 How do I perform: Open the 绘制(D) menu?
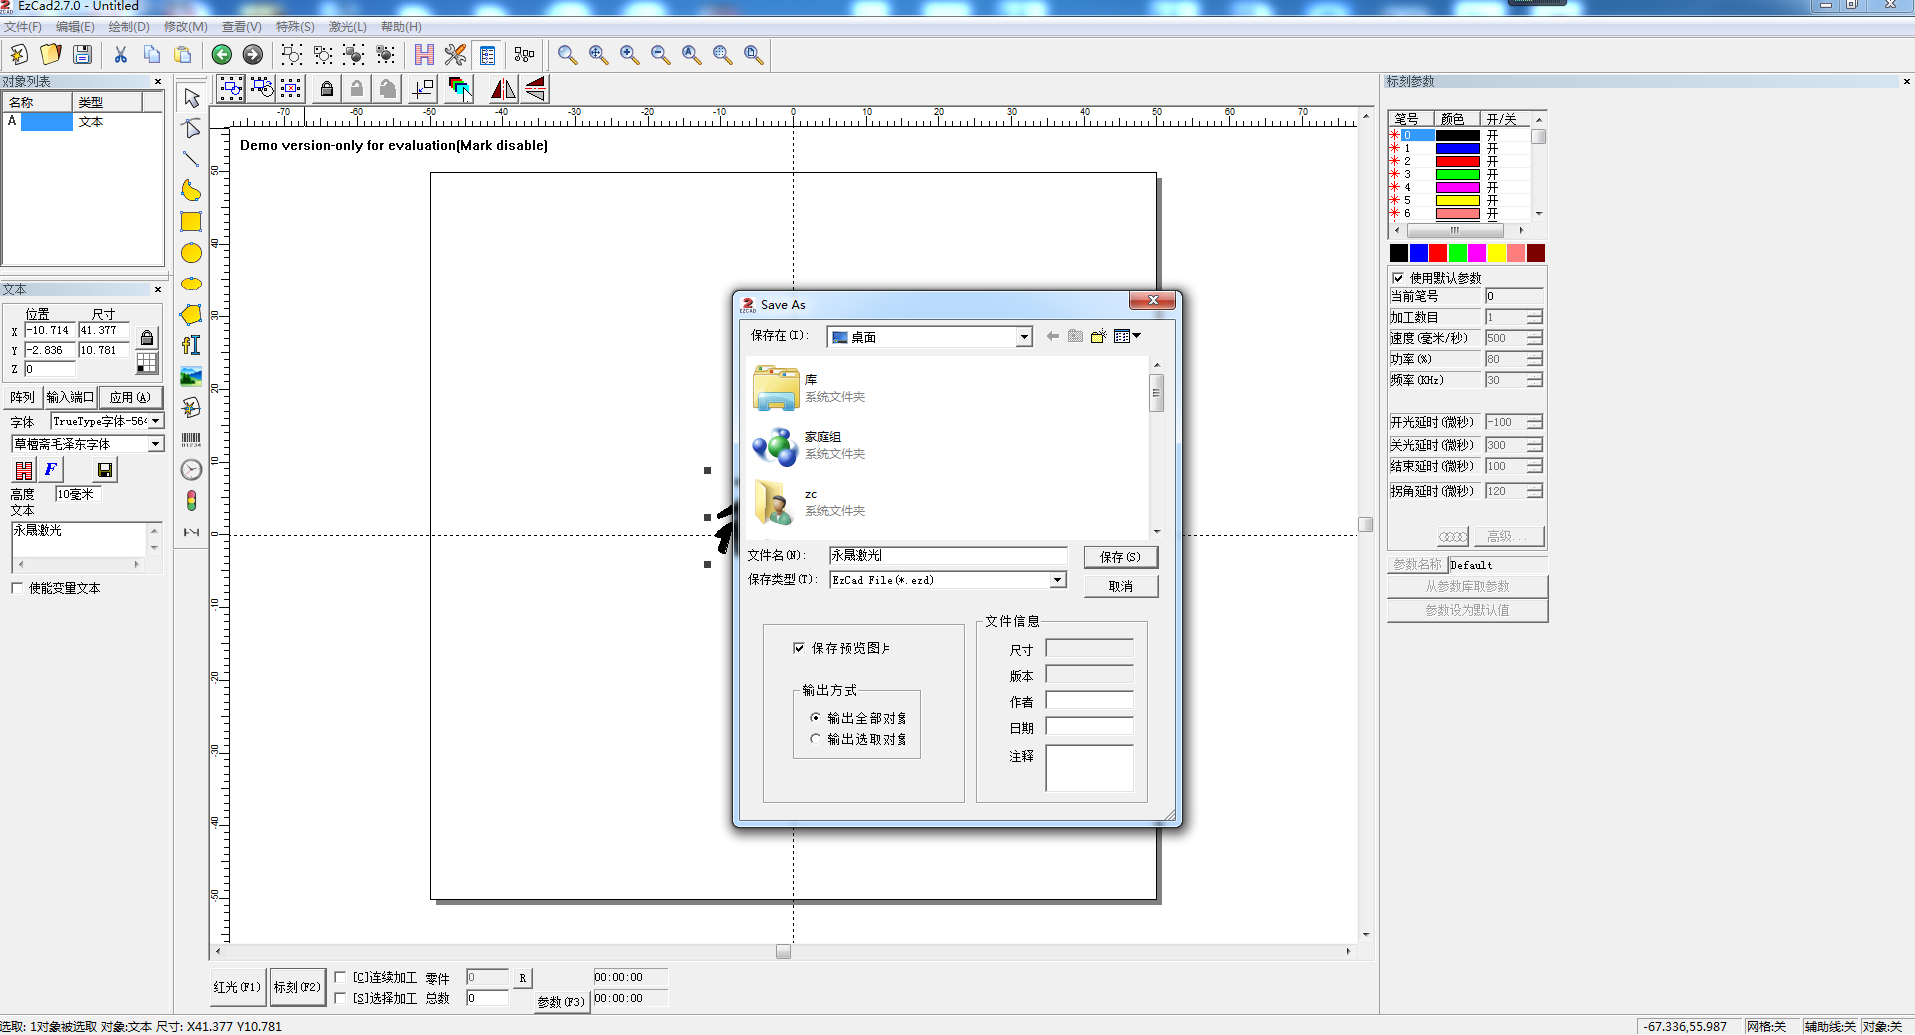128,27
